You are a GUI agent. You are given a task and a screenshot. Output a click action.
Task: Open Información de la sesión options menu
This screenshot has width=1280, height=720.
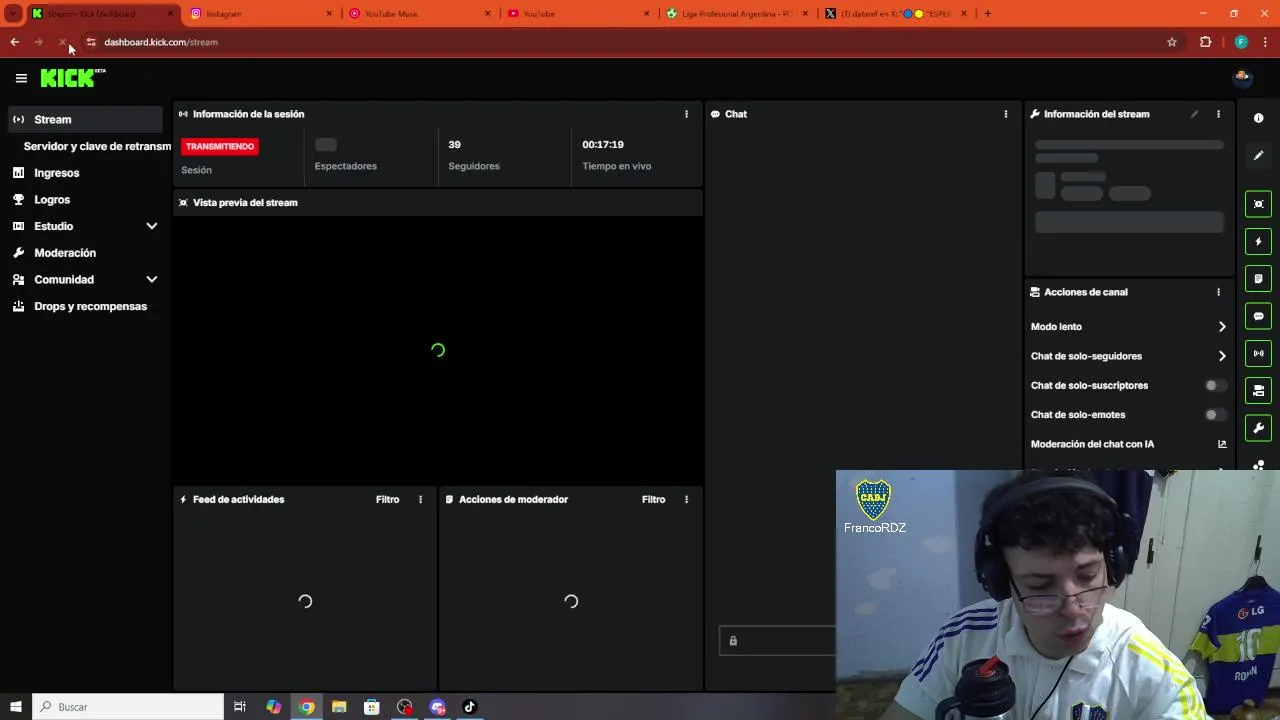(686, 114)
